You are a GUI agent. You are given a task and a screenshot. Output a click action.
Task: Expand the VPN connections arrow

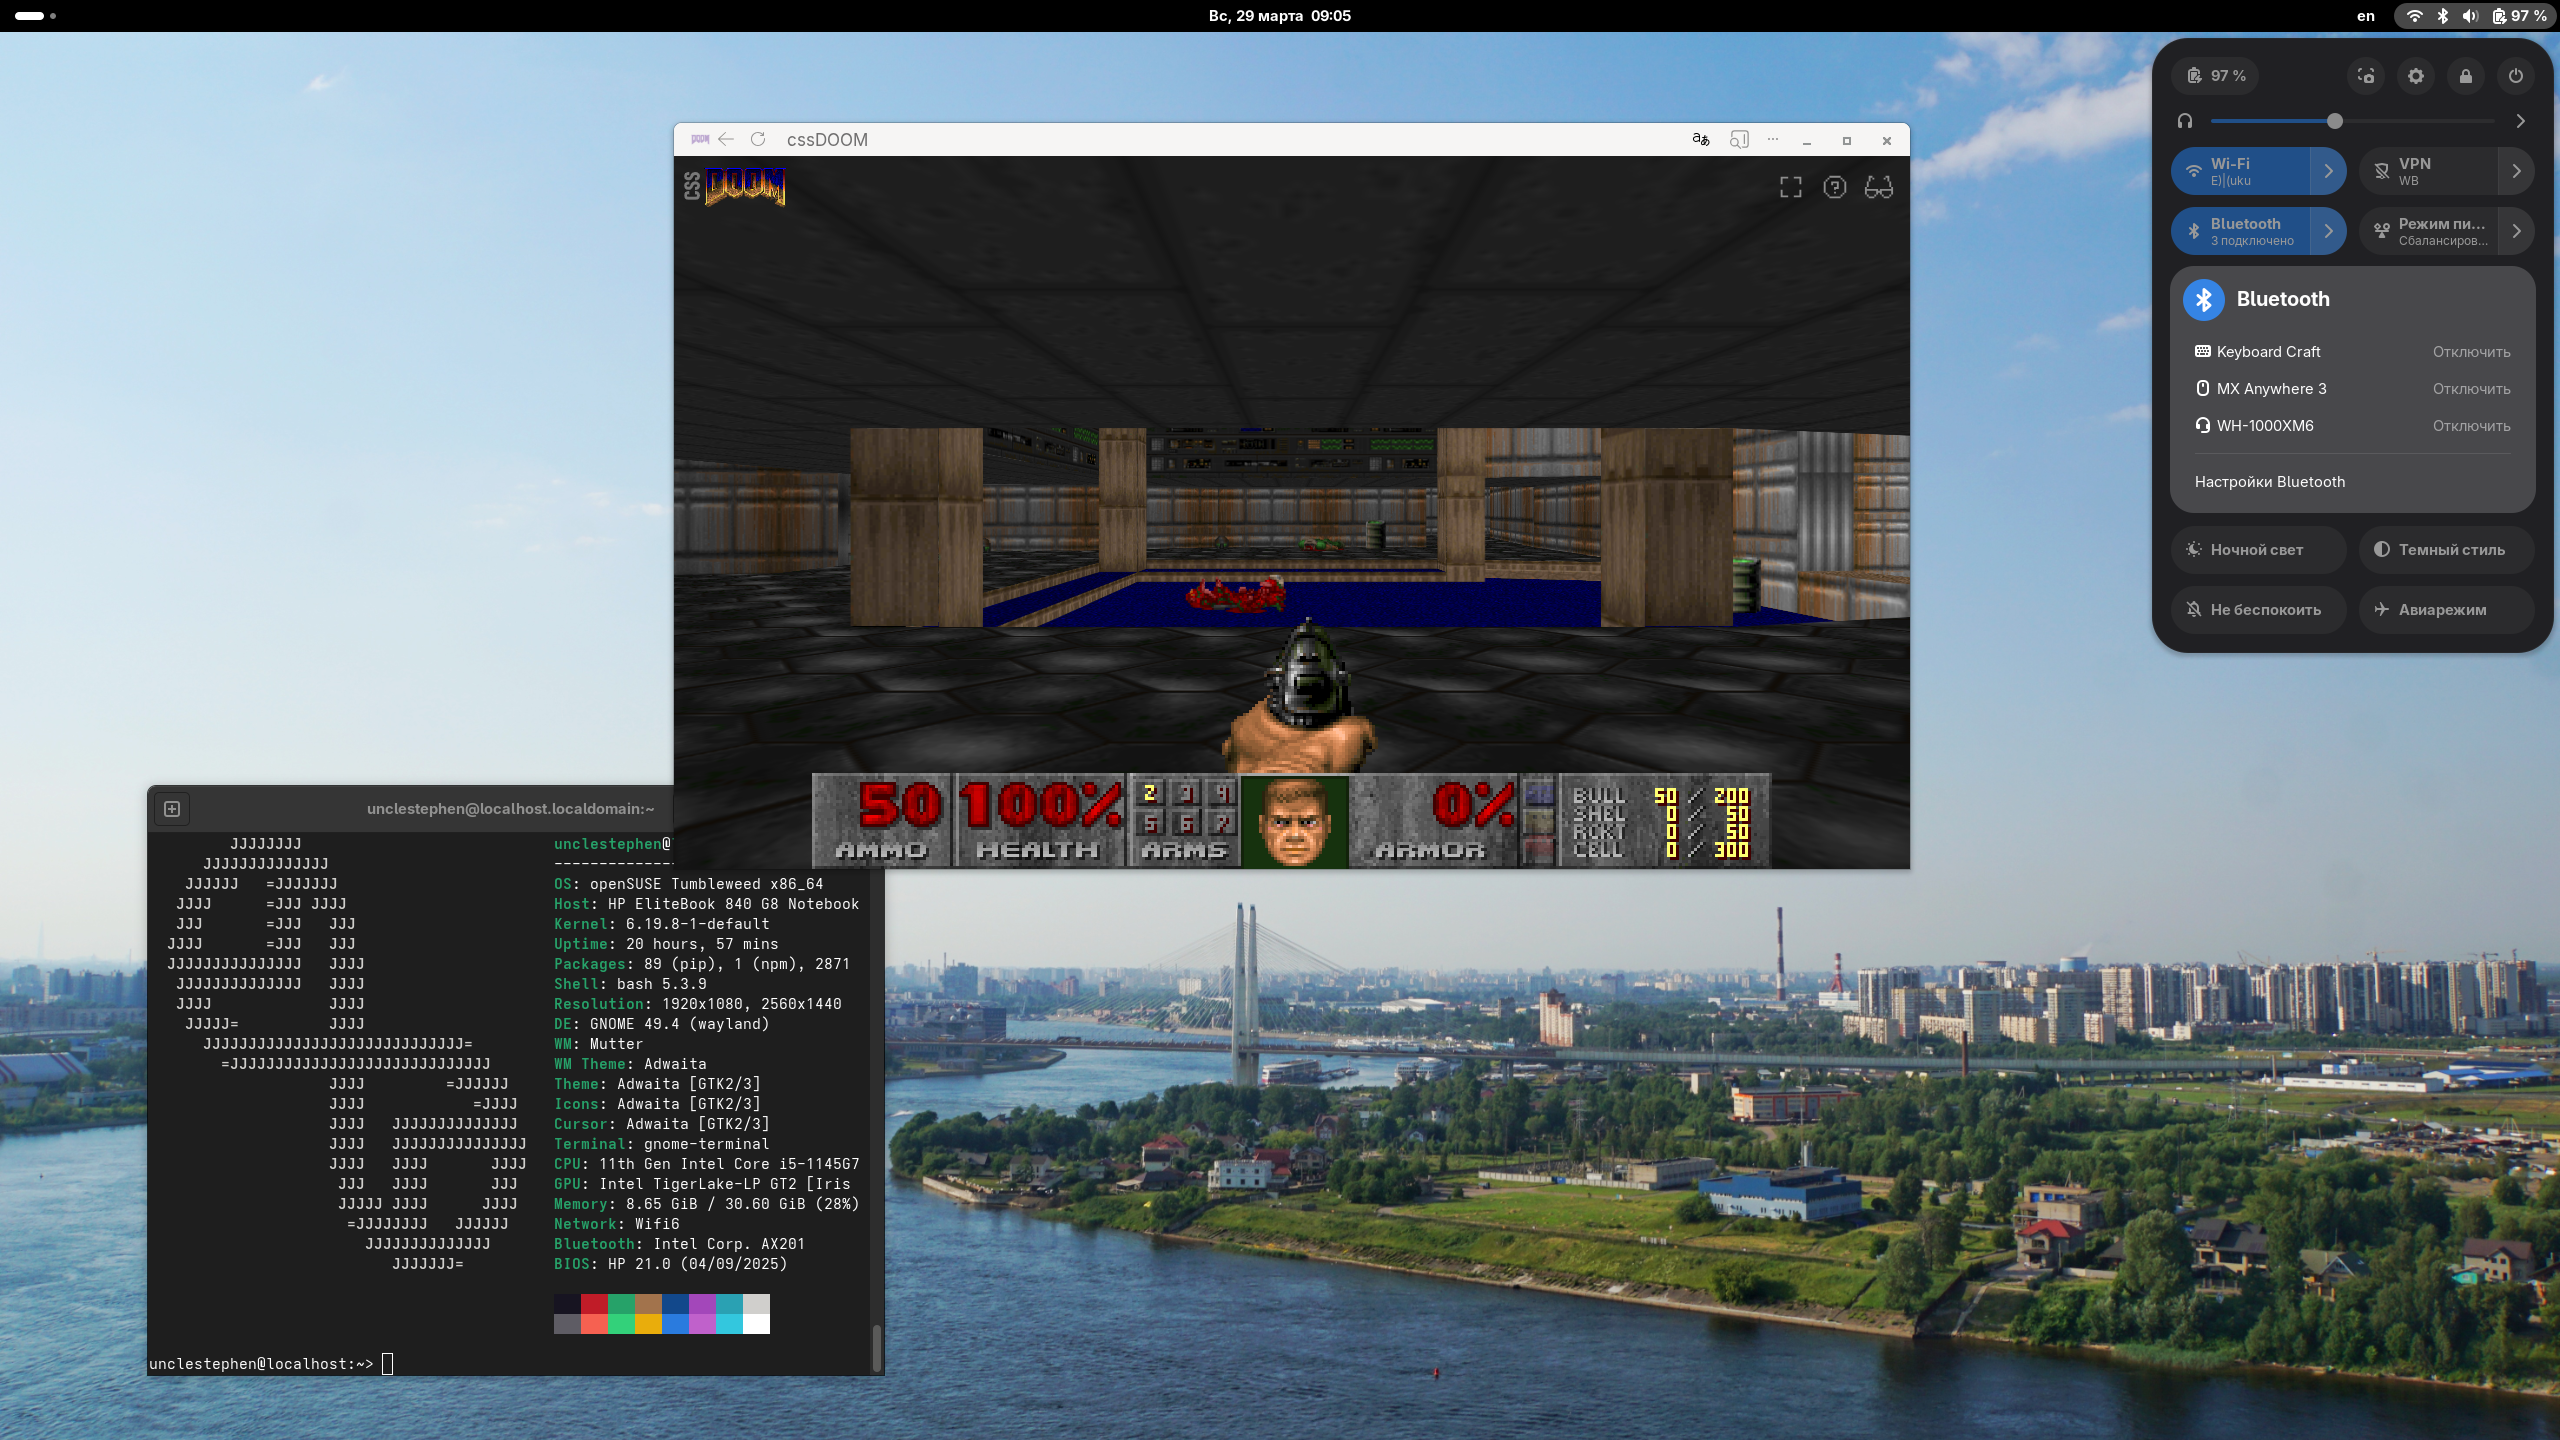[2516, 171]
